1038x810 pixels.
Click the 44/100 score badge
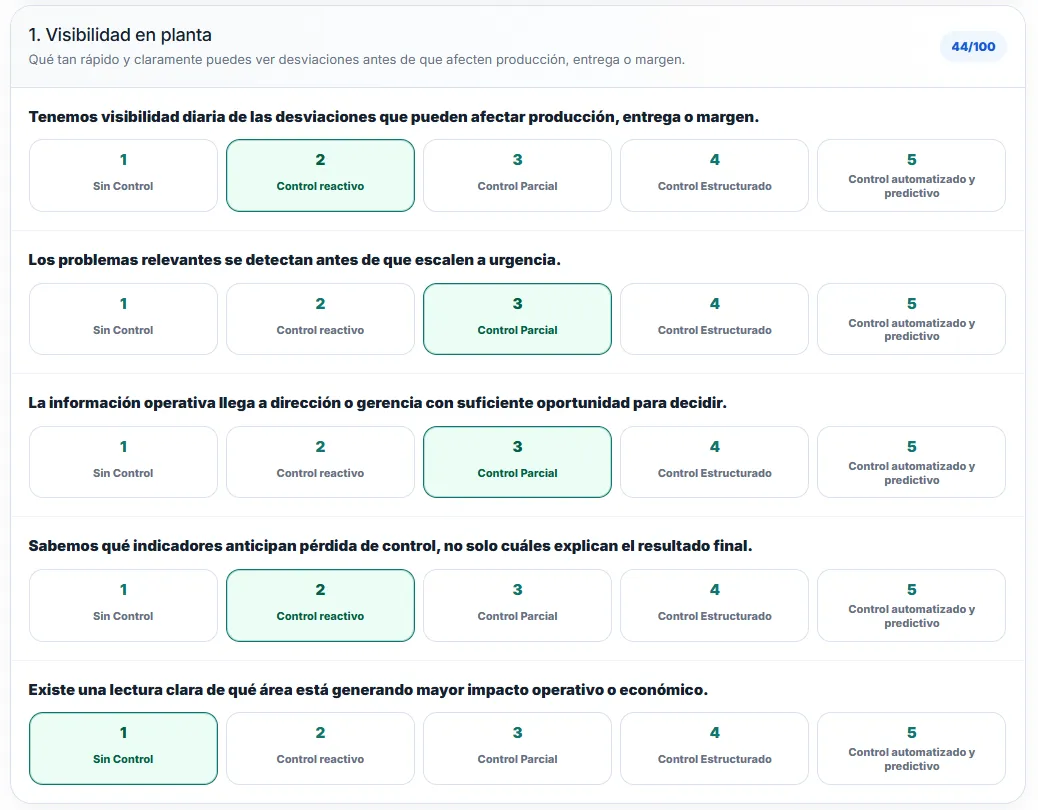(973, 46)
